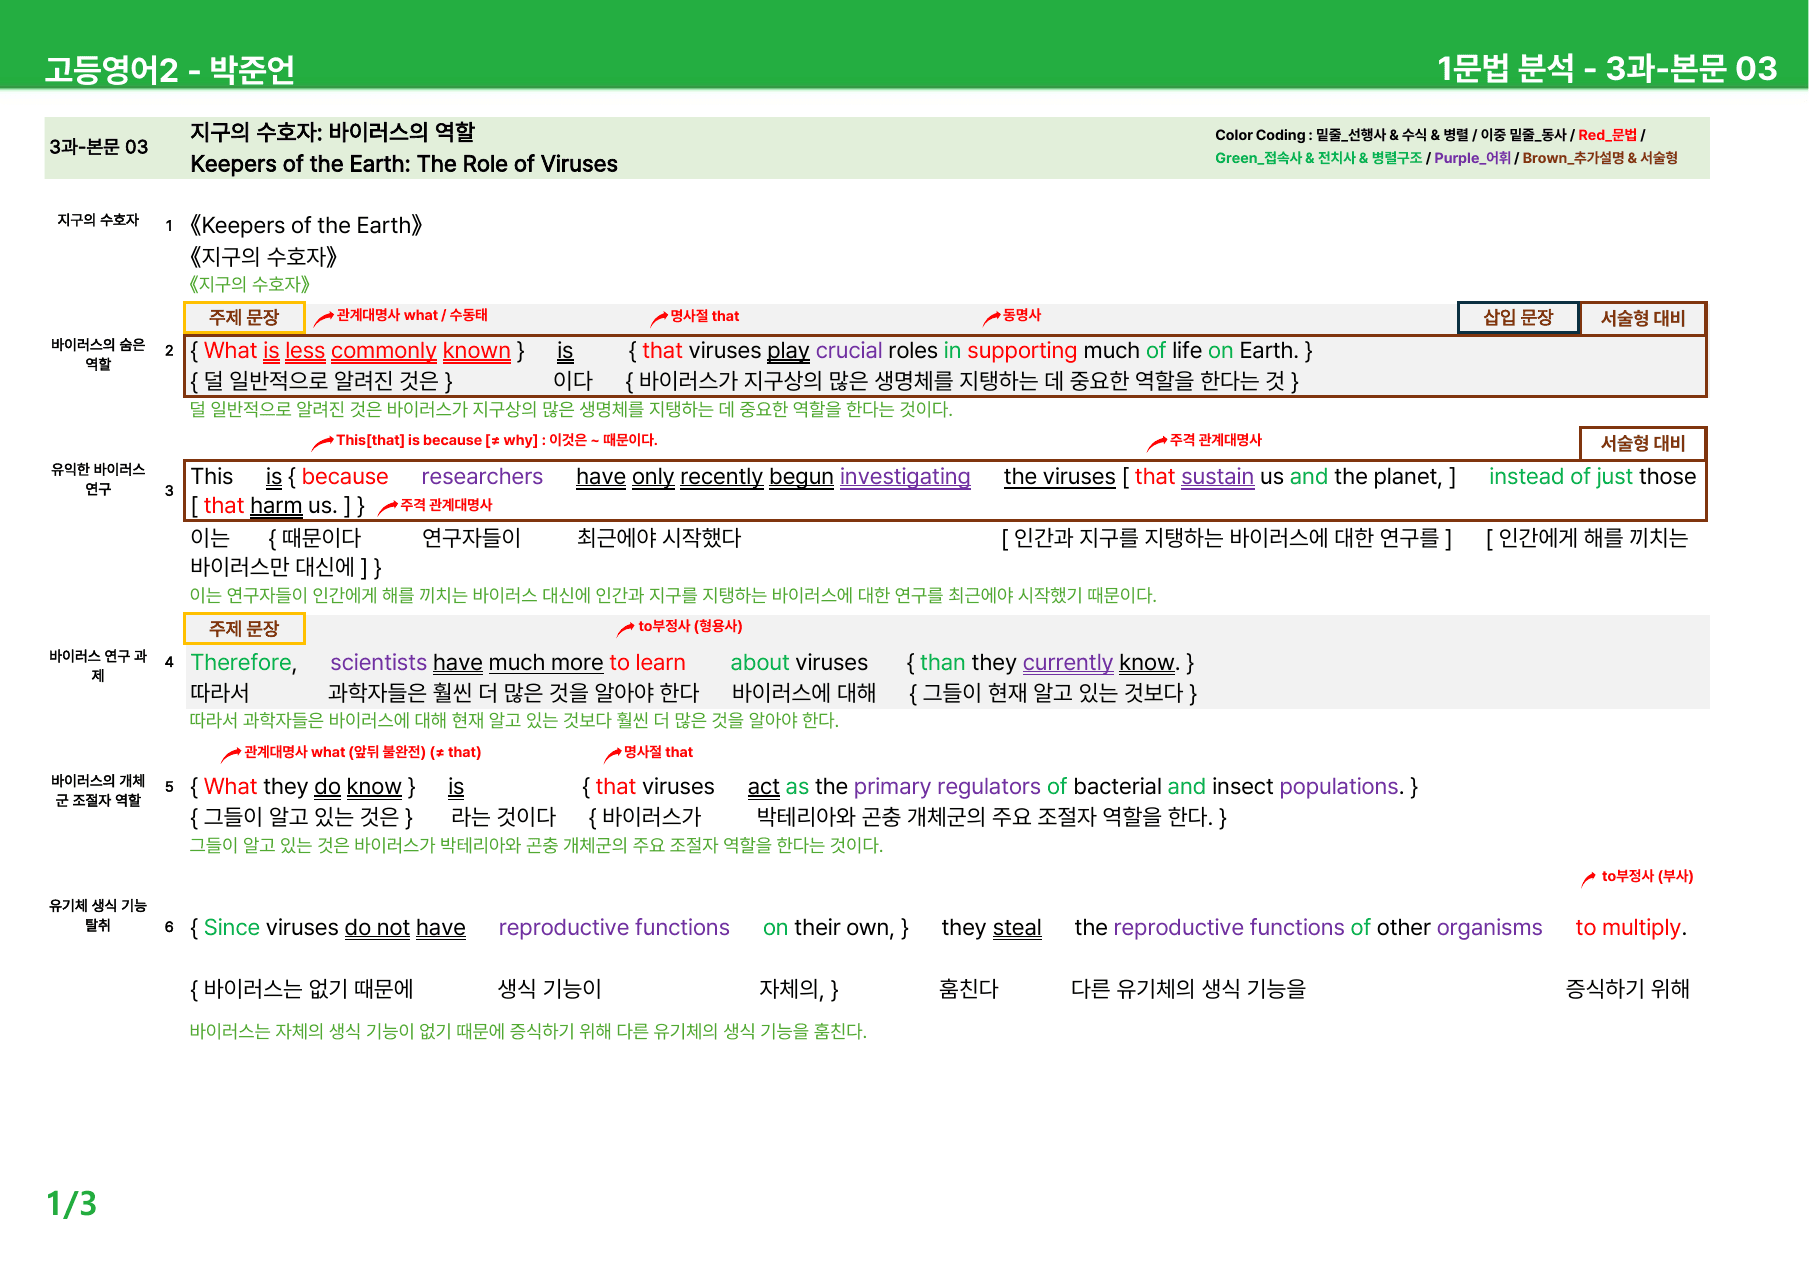Click the 'Color Coding' legend label
The width and height of the screenshot is (1809, 1279).
point(1260,135)
